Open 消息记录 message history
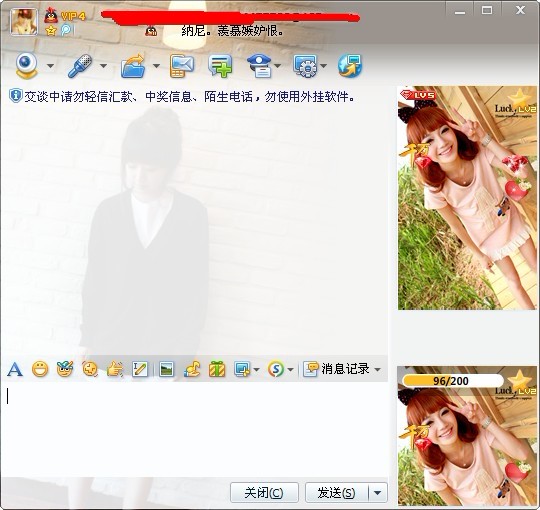Viewport: 540px width, 510px height. coord(336,369)
